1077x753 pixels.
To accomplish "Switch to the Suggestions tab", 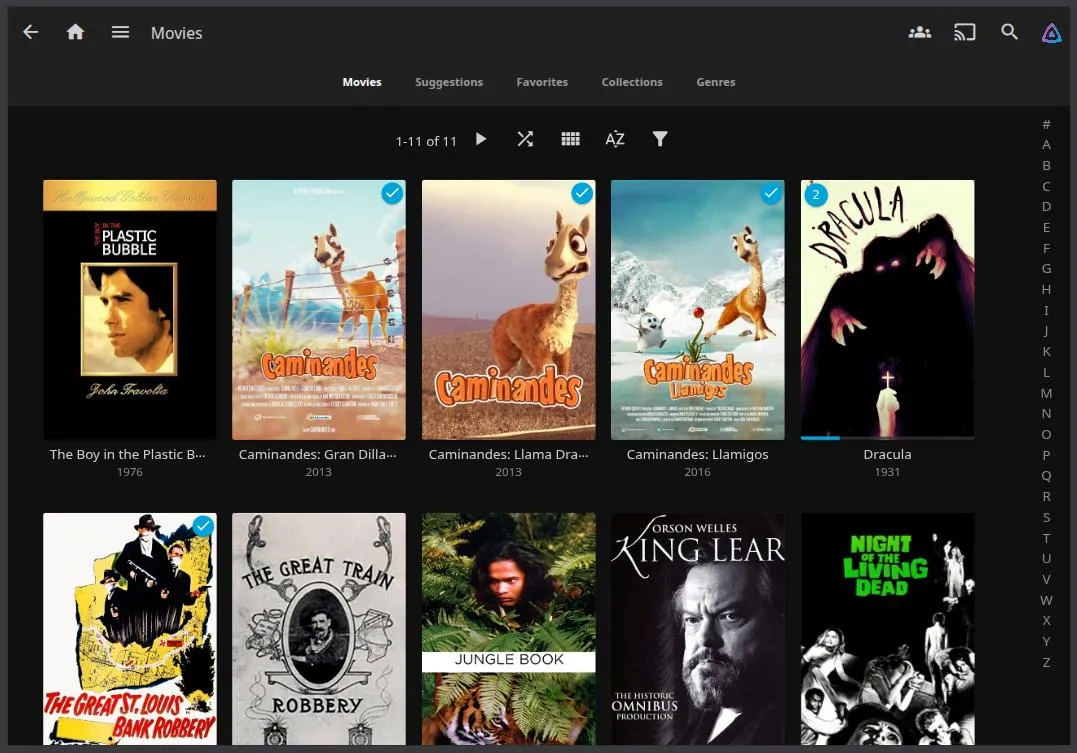I will click(x=449, y=82).
